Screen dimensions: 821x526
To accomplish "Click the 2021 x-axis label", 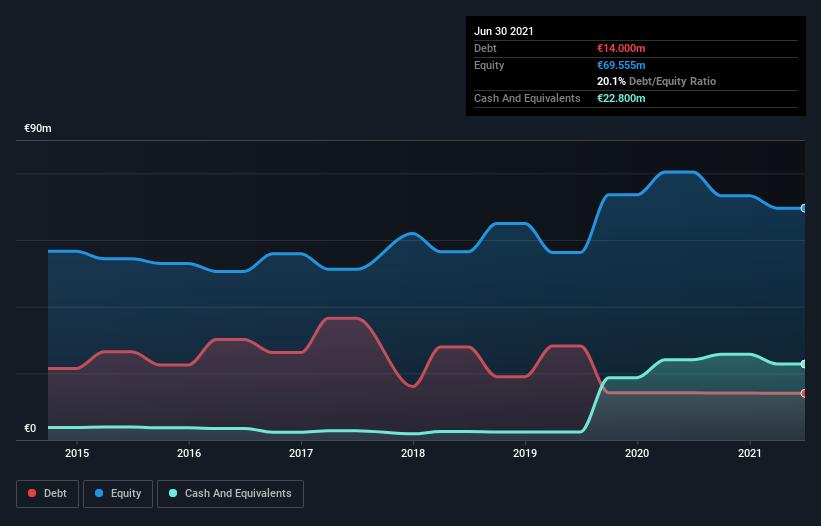I will click(749, 453).
